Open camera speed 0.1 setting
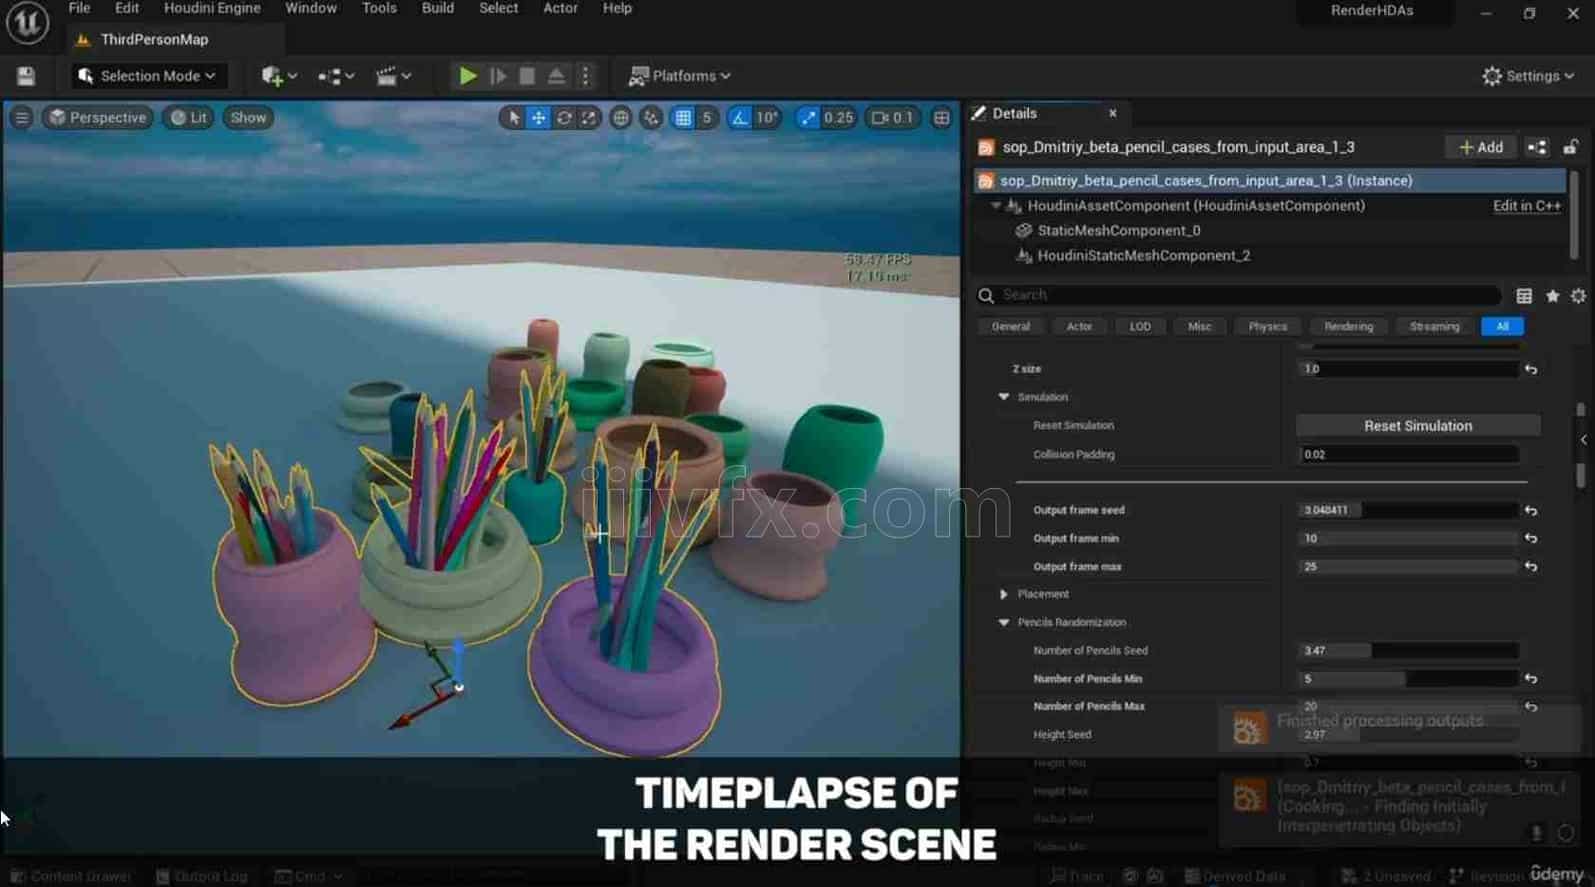Viewport: 1595px width, 887px height. [892, 118]
